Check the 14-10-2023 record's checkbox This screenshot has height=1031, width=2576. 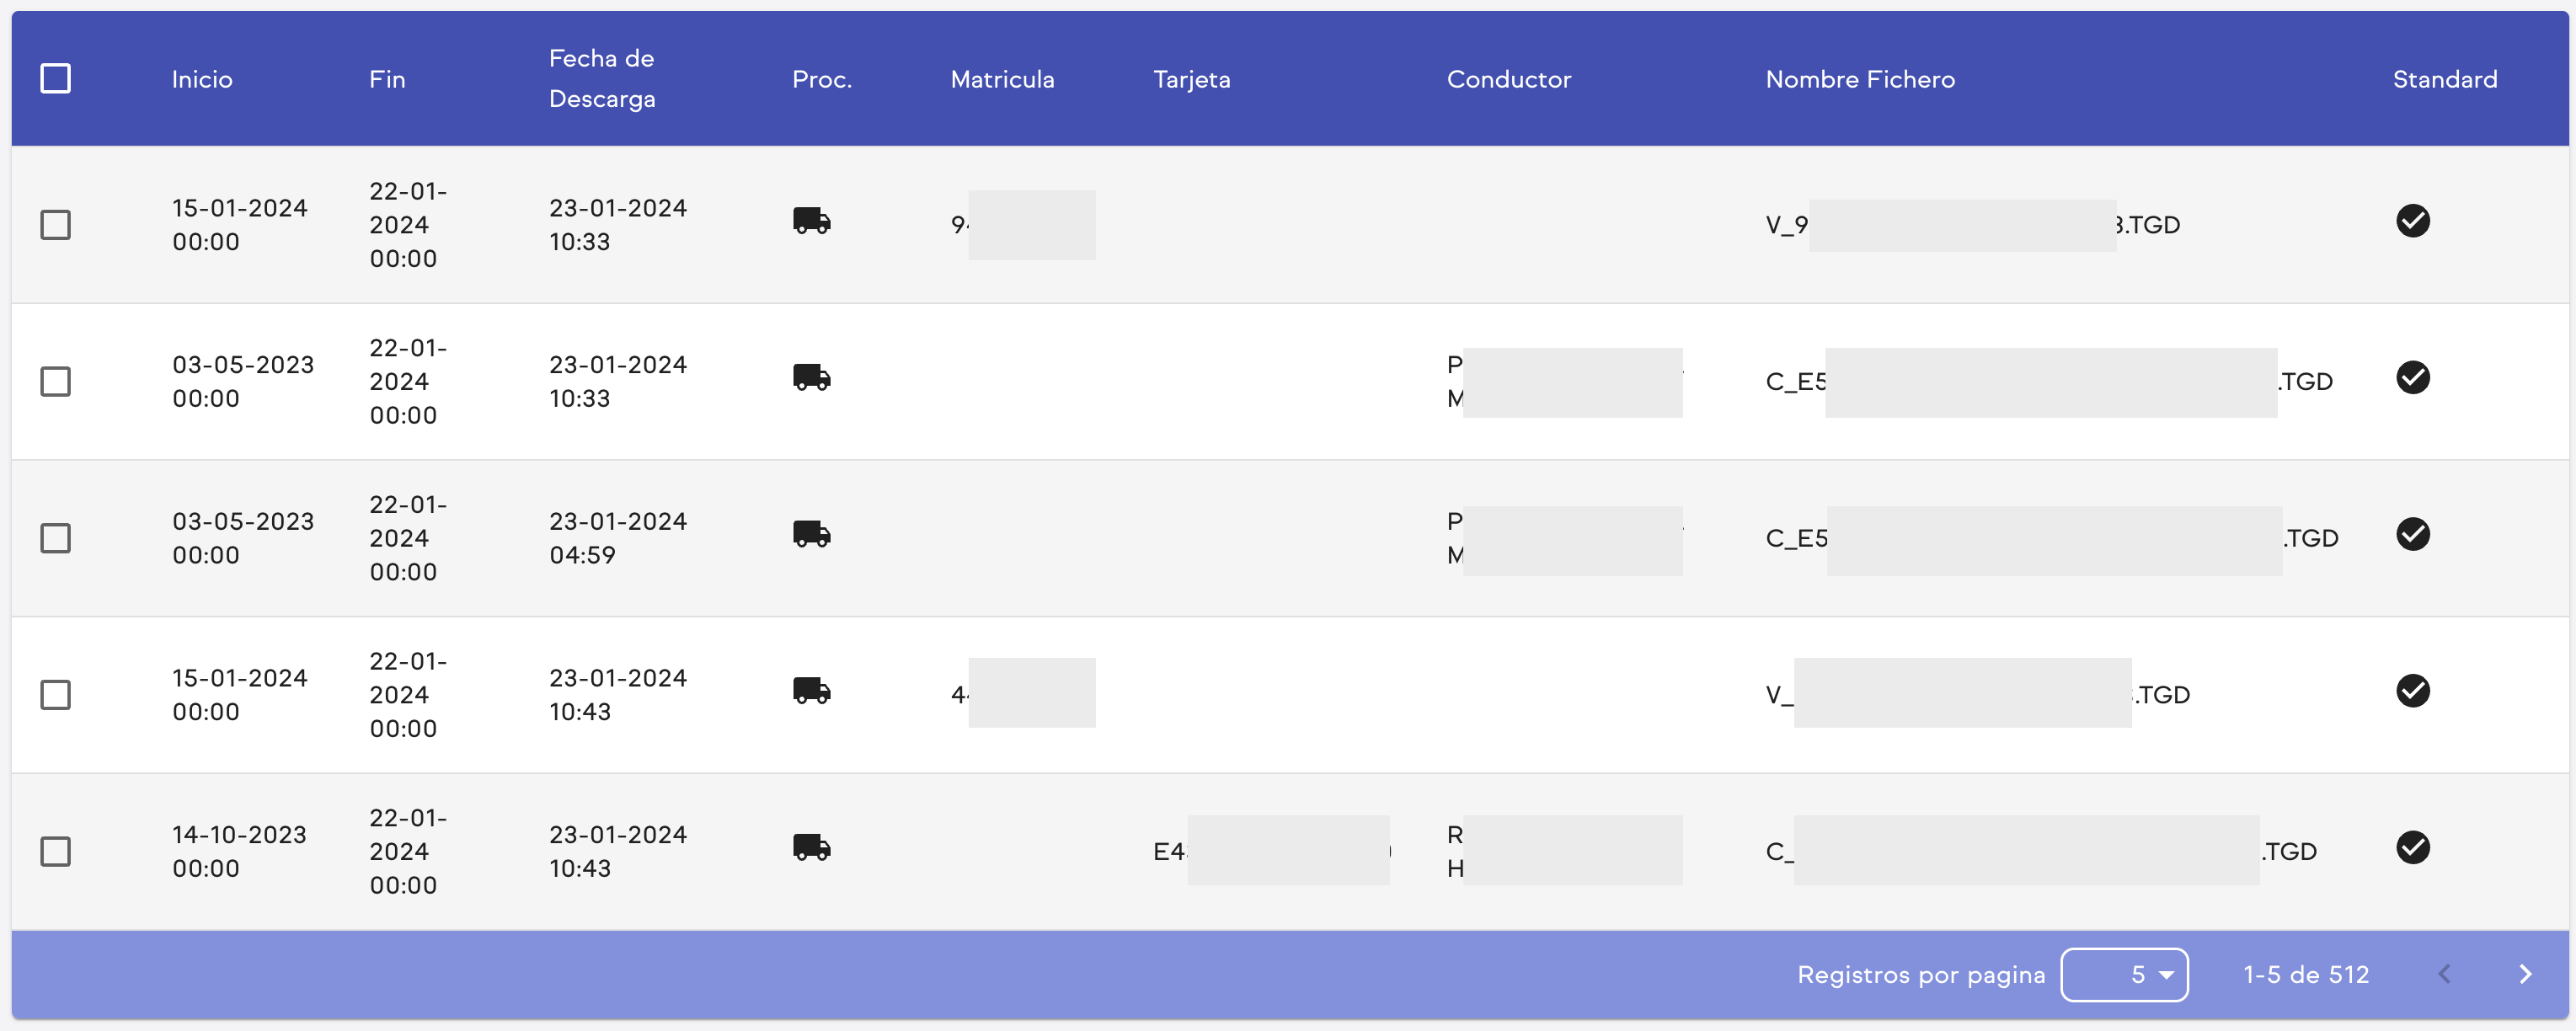coord(56,851)
